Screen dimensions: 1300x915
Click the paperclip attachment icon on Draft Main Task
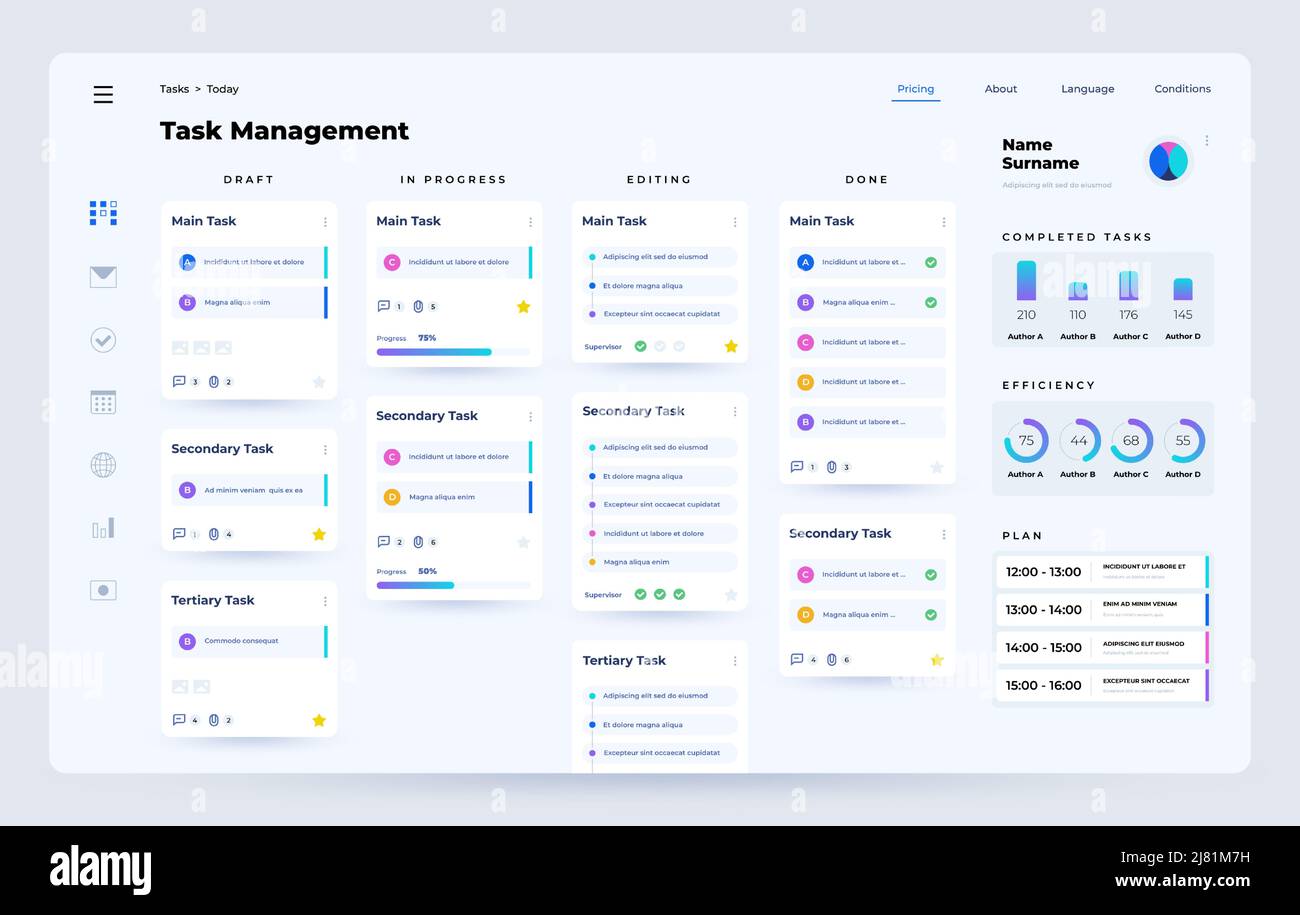click(212, 381)
